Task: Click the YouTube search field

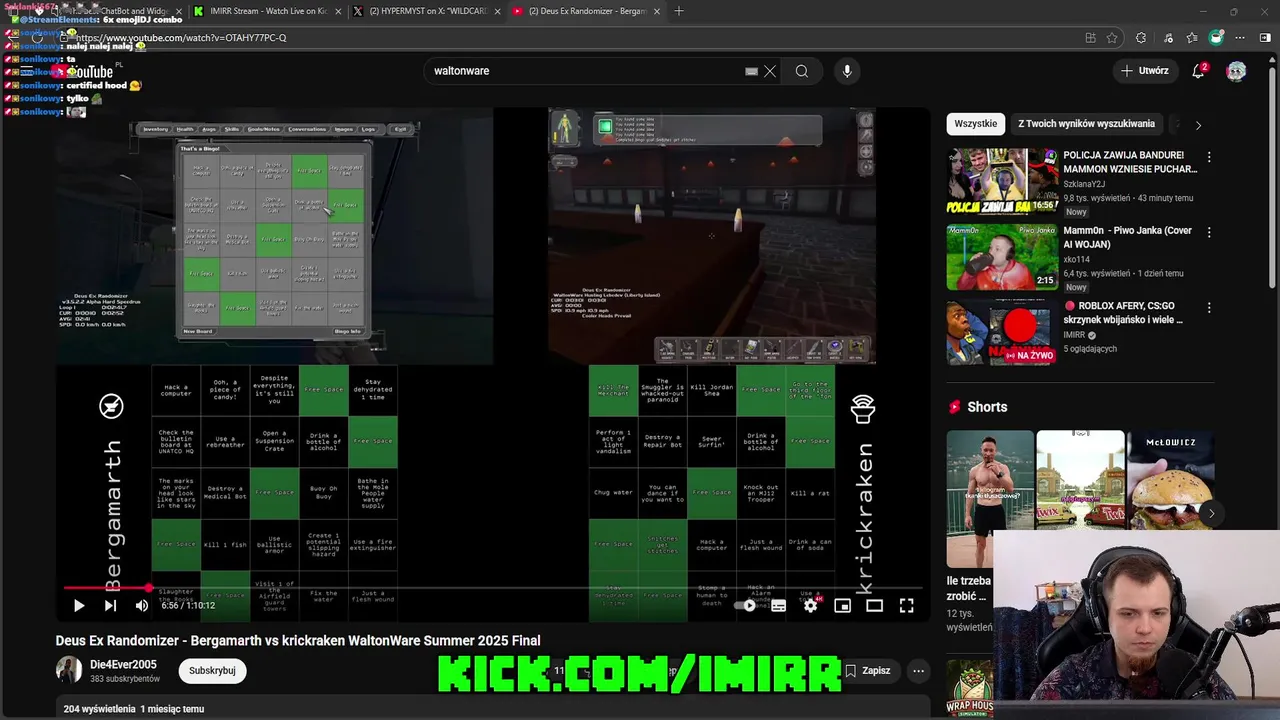Action: point(585,71)
